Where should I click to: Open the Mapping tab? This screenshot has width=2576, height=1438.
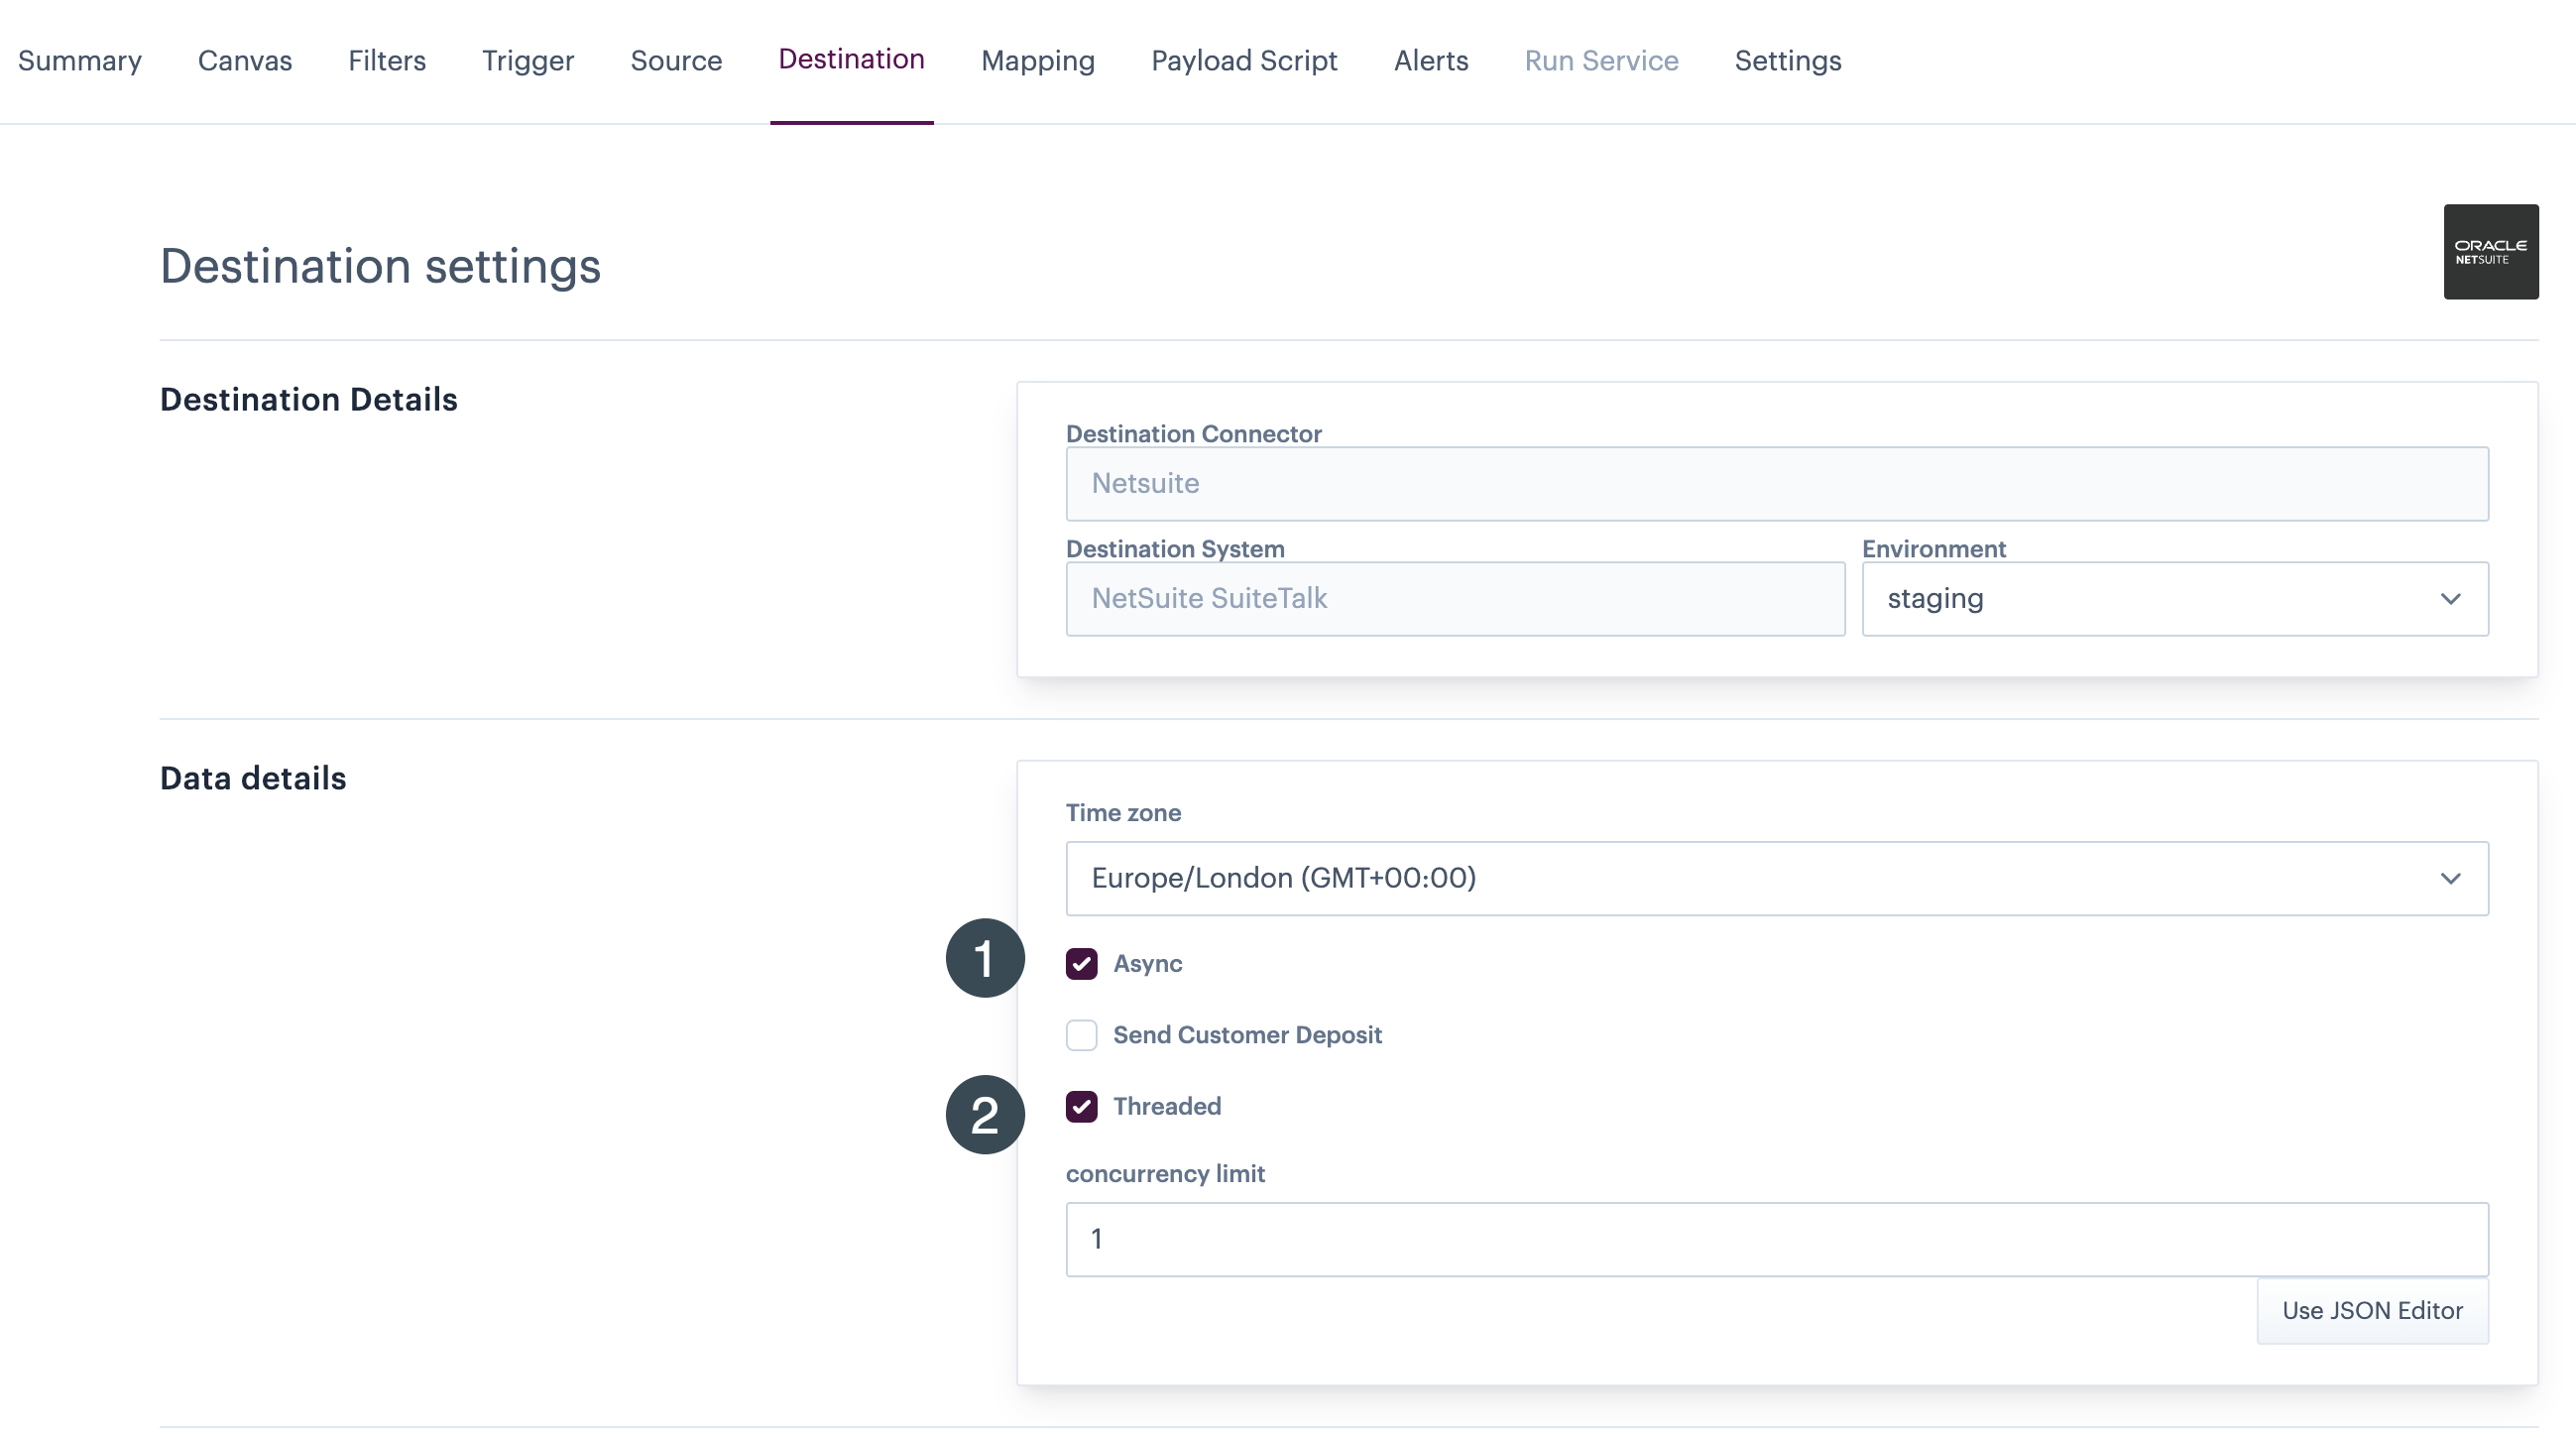pyautogui.click(x=1037, y=61)
